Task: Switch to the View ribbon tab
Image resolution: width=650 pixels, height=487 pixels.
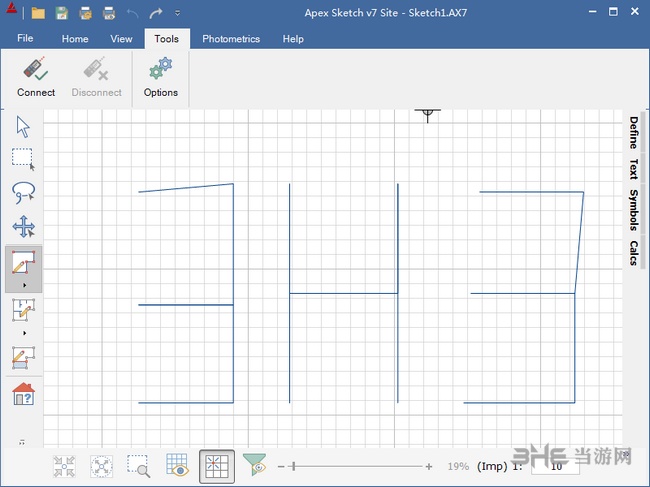Action: [x=121, y=39]
